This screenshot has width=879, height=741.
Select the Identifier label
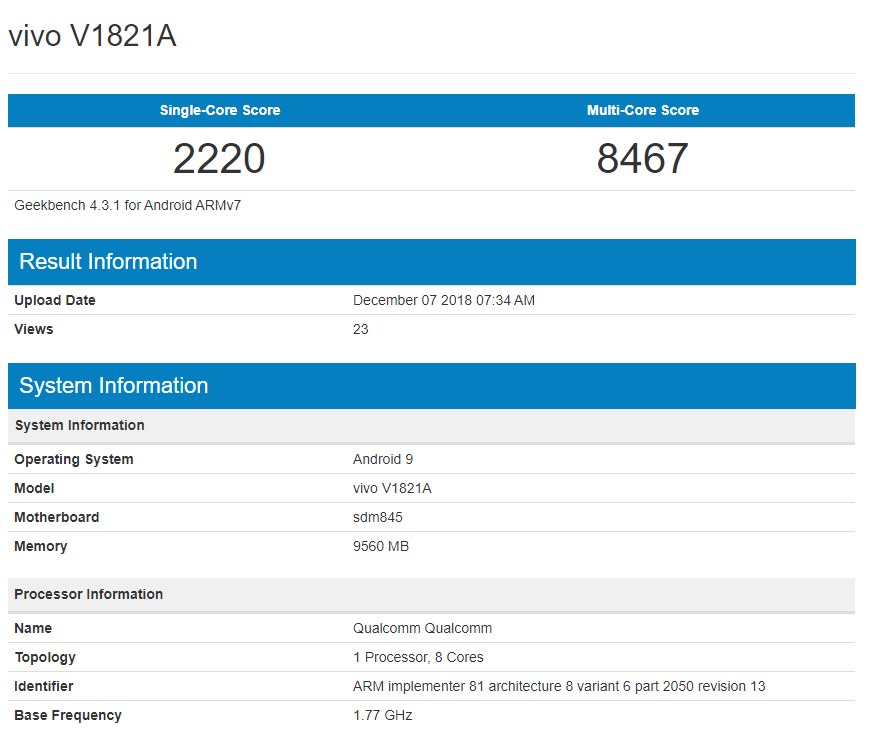[x=44, y=687]
